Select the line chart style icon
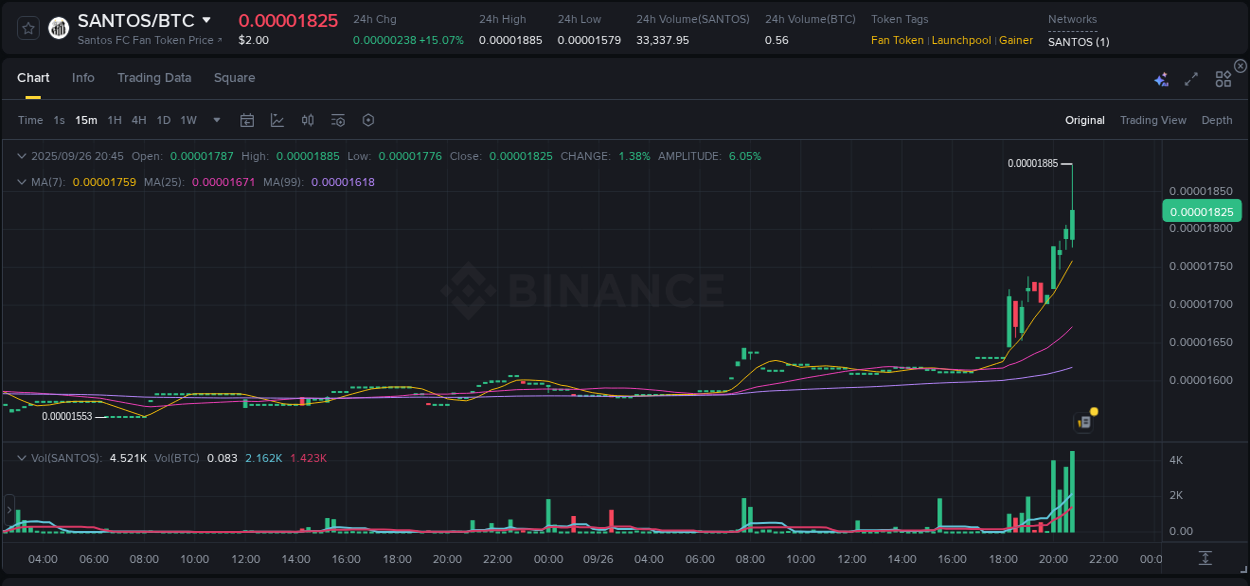 [277, 119]
